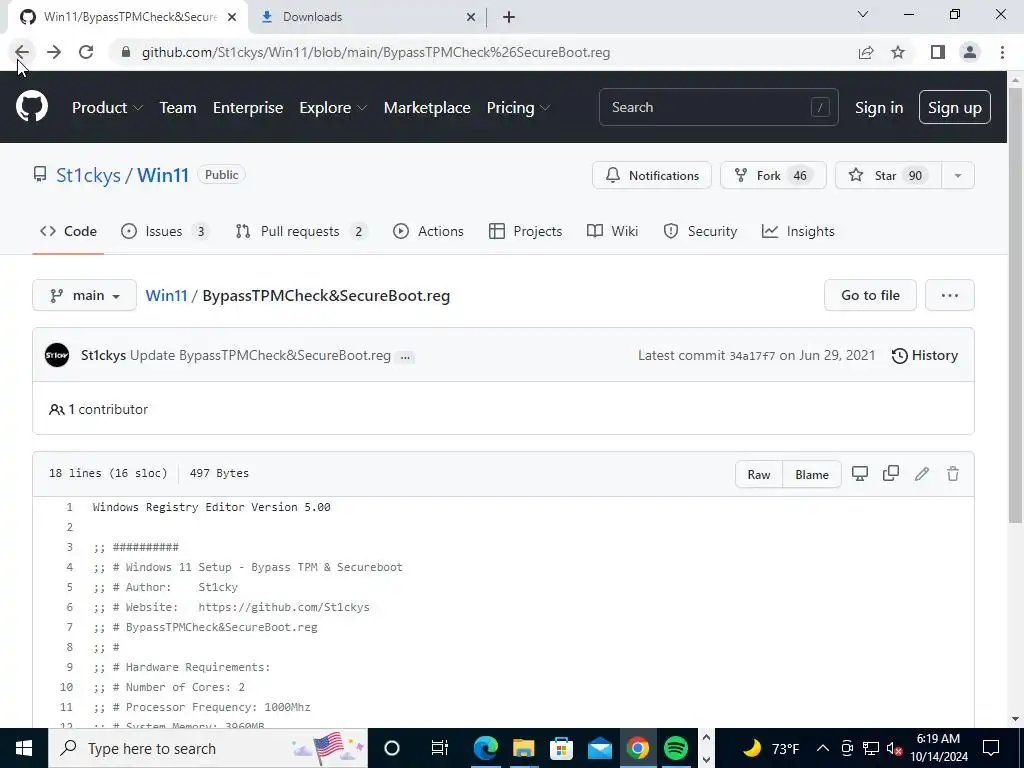Reload the page with refresh icon
Screen dimensions: 1024x768
86,52
